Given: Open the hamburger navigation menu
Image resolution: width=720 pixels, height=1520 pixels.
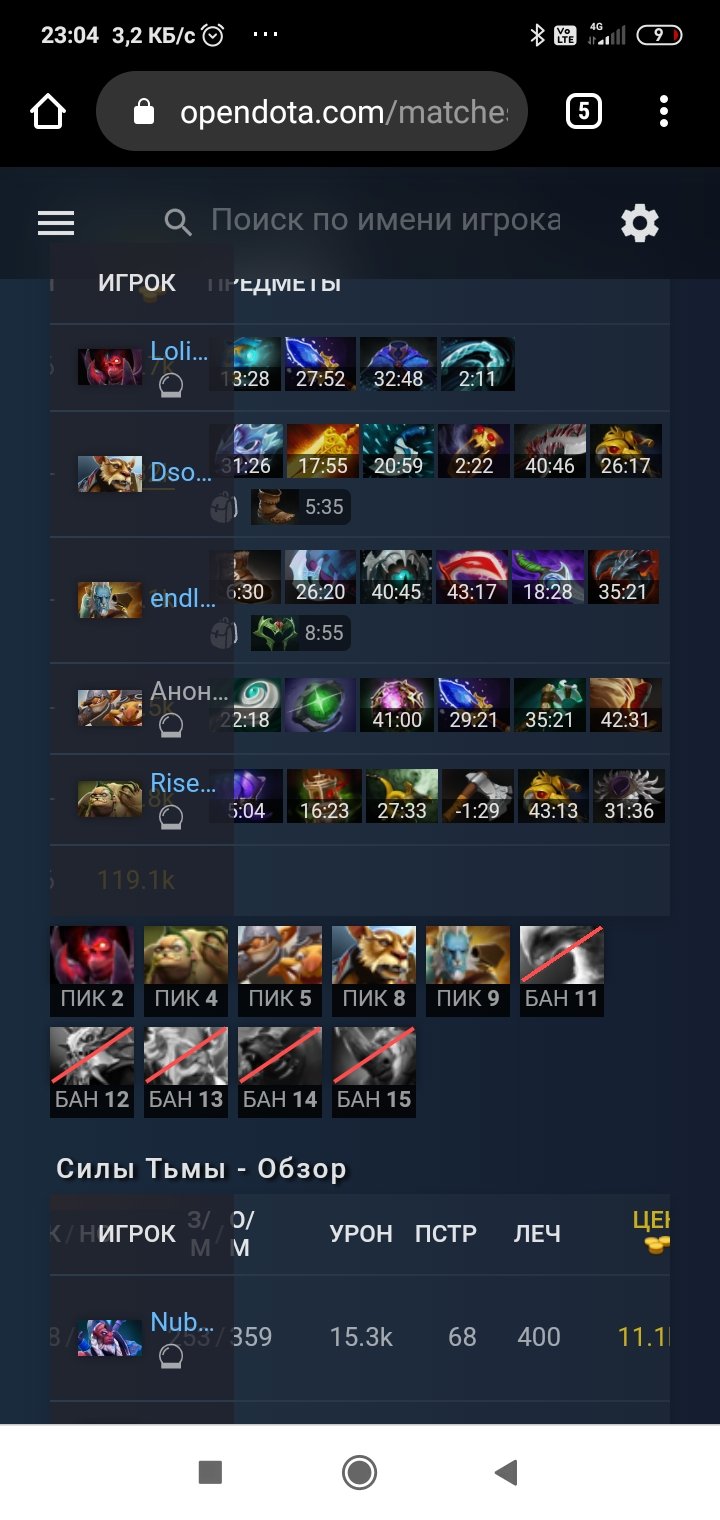Looking at the screenshot, I should coord(56,222).
